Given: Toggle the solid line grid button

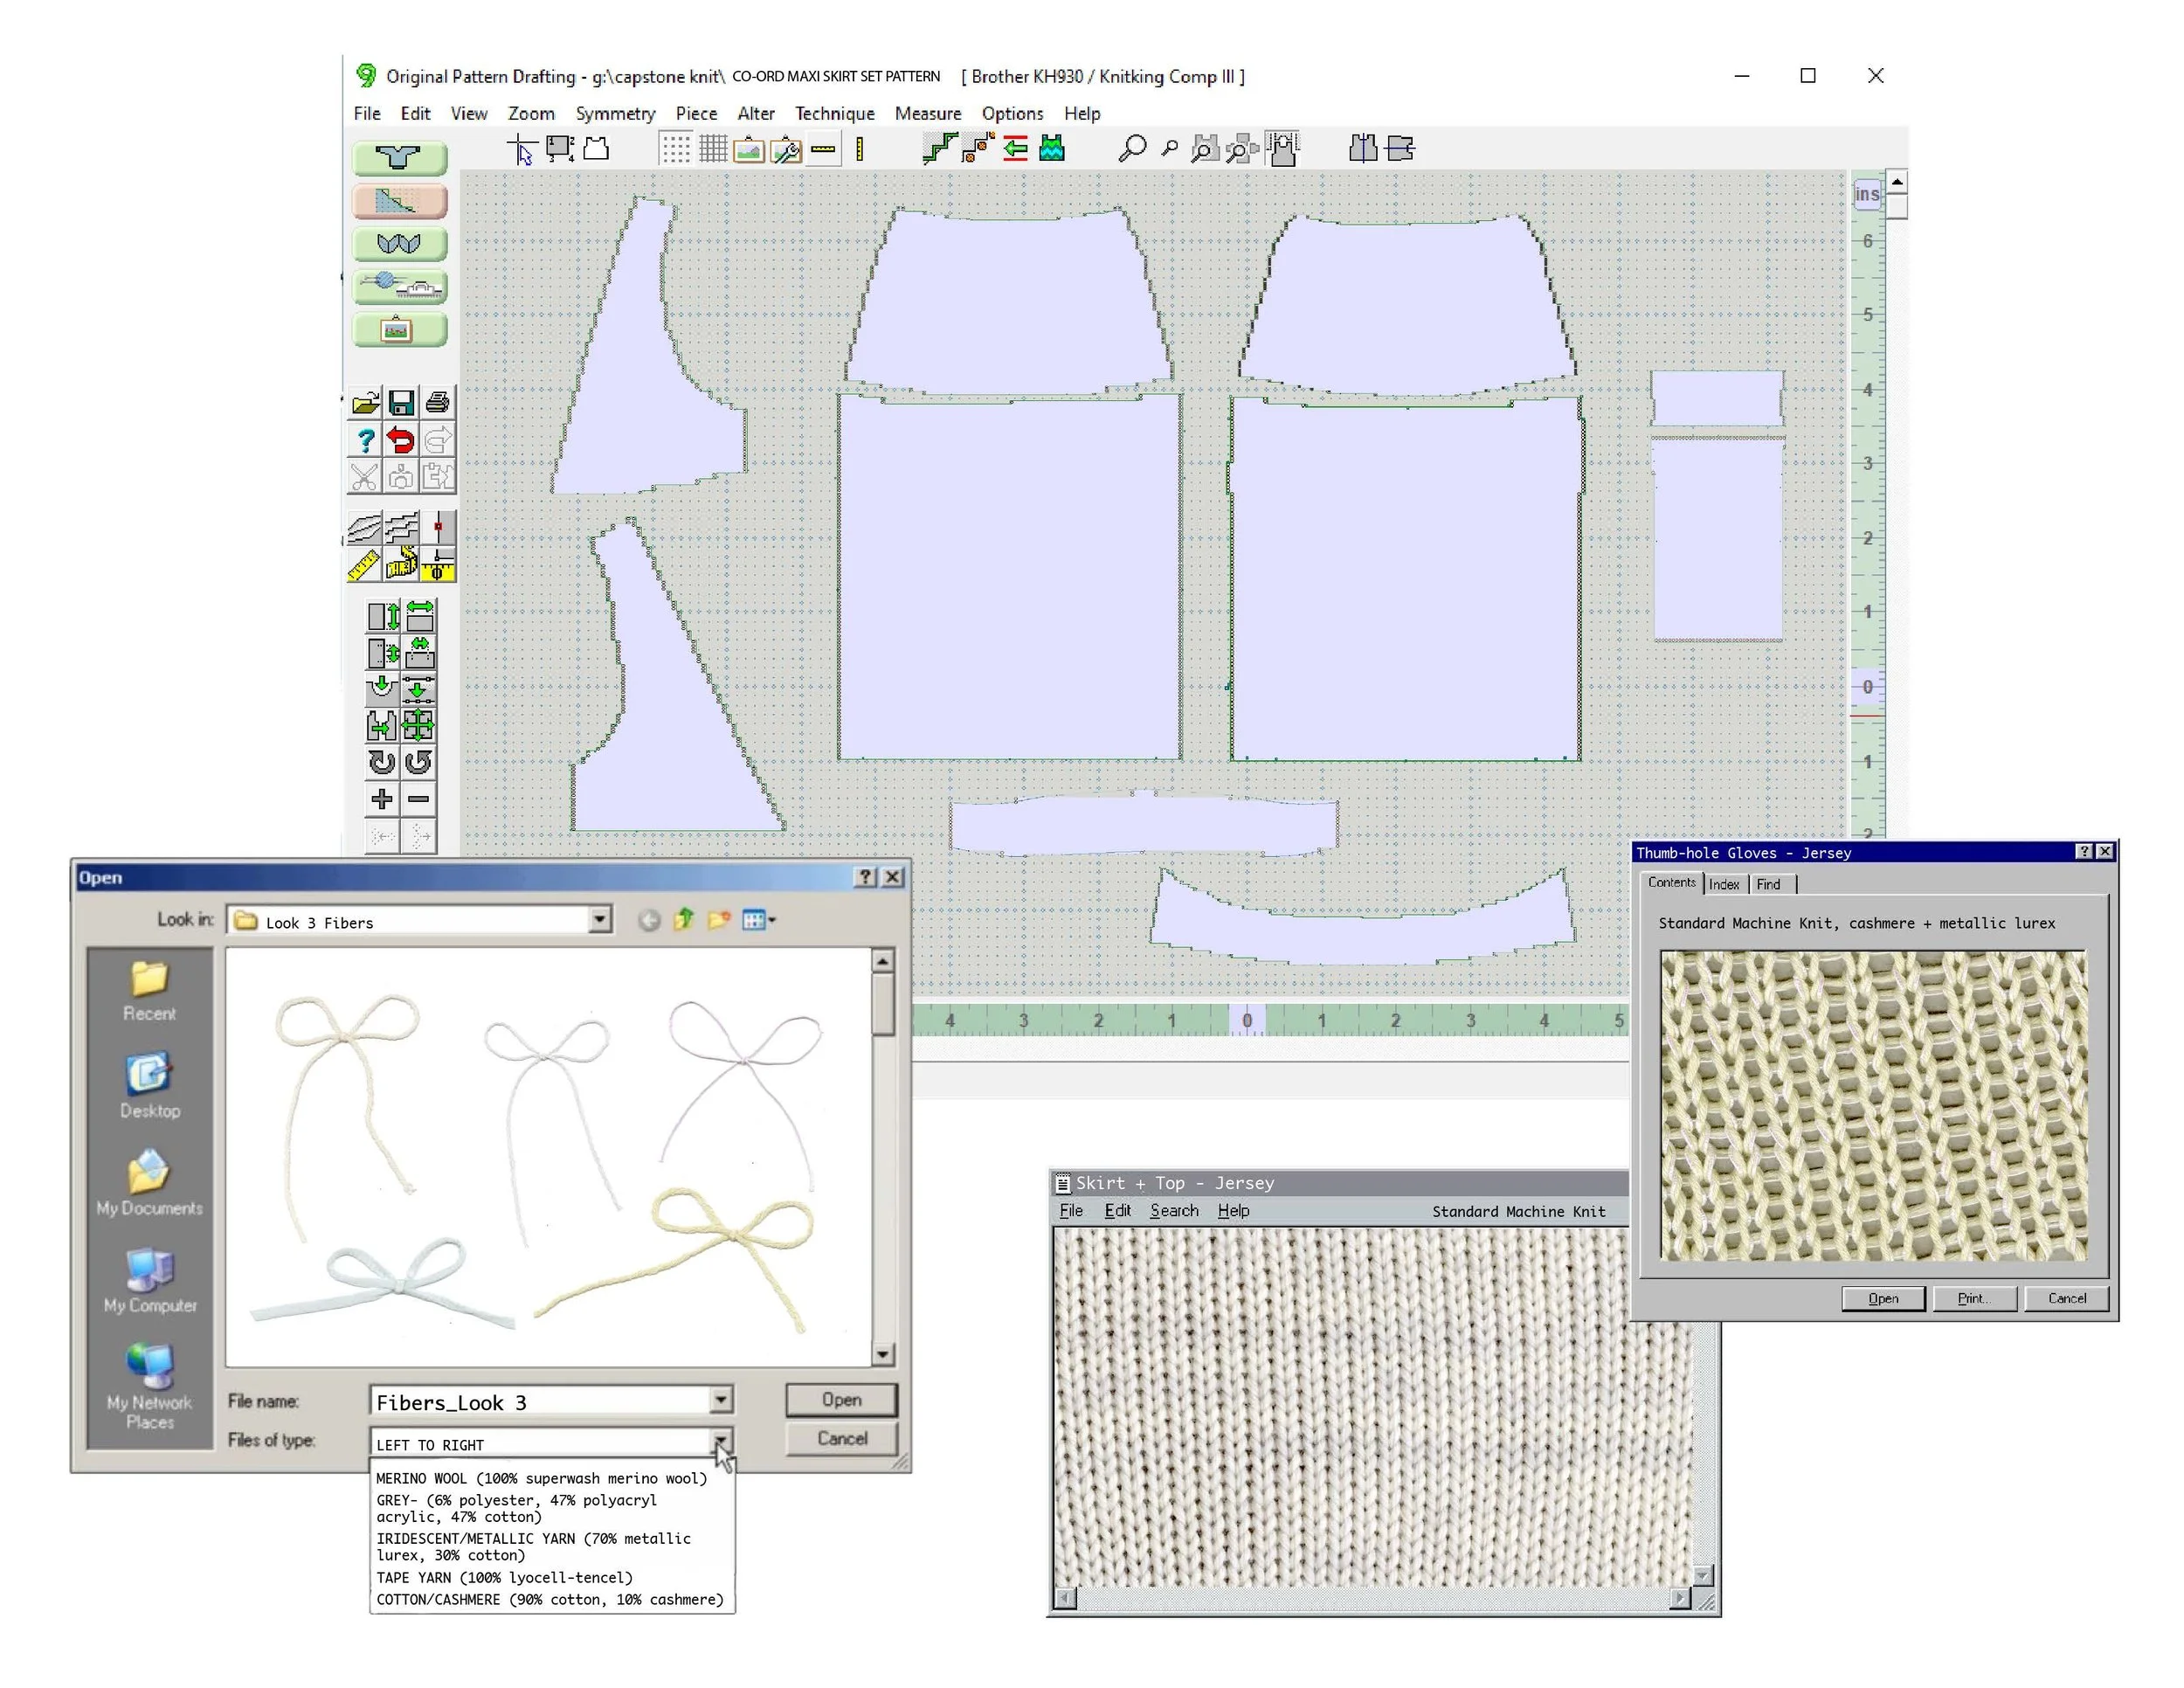Looking at the screenshot, I should pos(713,150).
